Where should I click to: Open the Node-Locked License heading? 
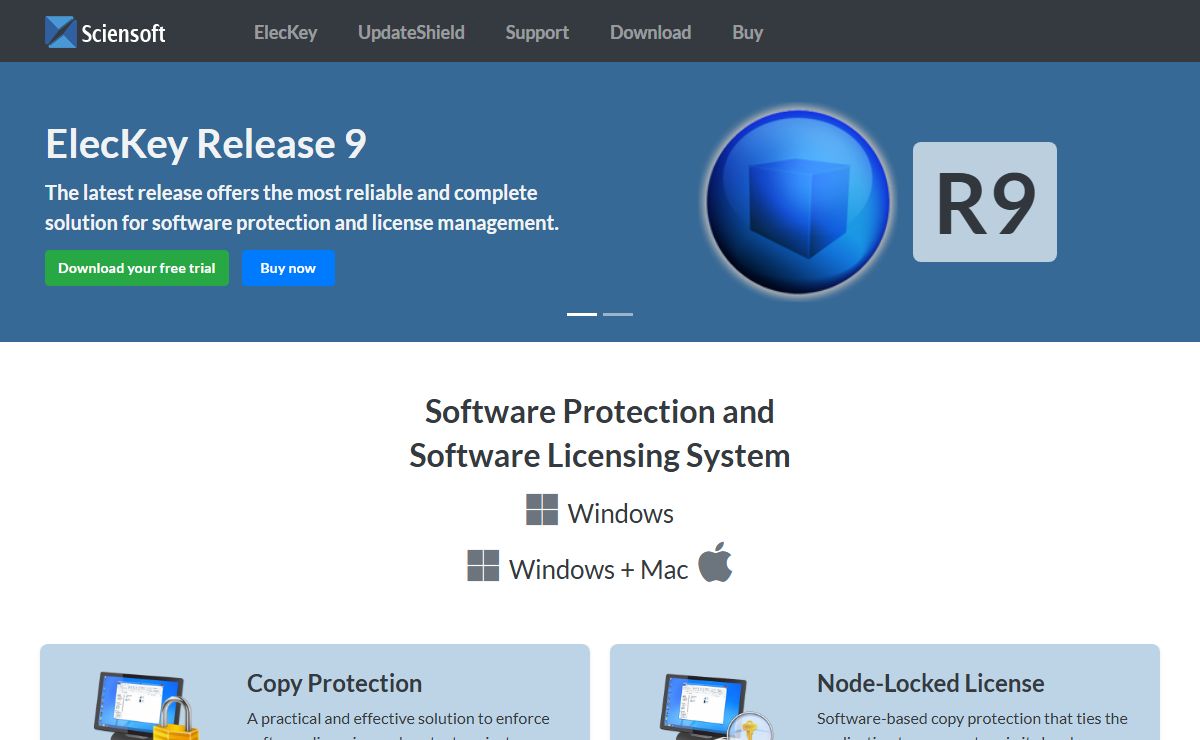click(930, 683)
